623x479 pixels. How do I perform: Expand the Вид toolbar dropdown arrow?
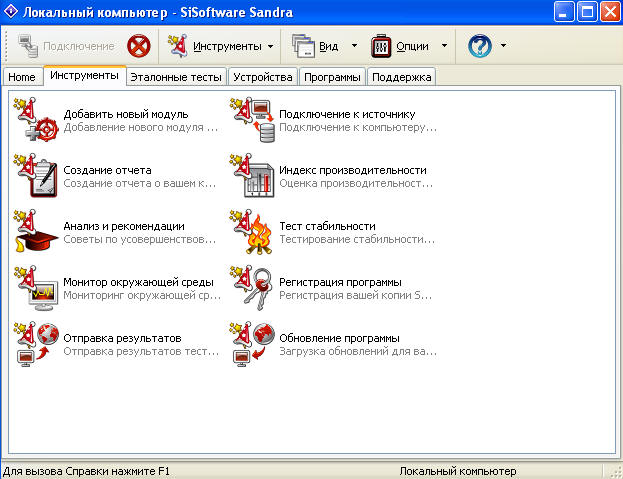[354, 46]
